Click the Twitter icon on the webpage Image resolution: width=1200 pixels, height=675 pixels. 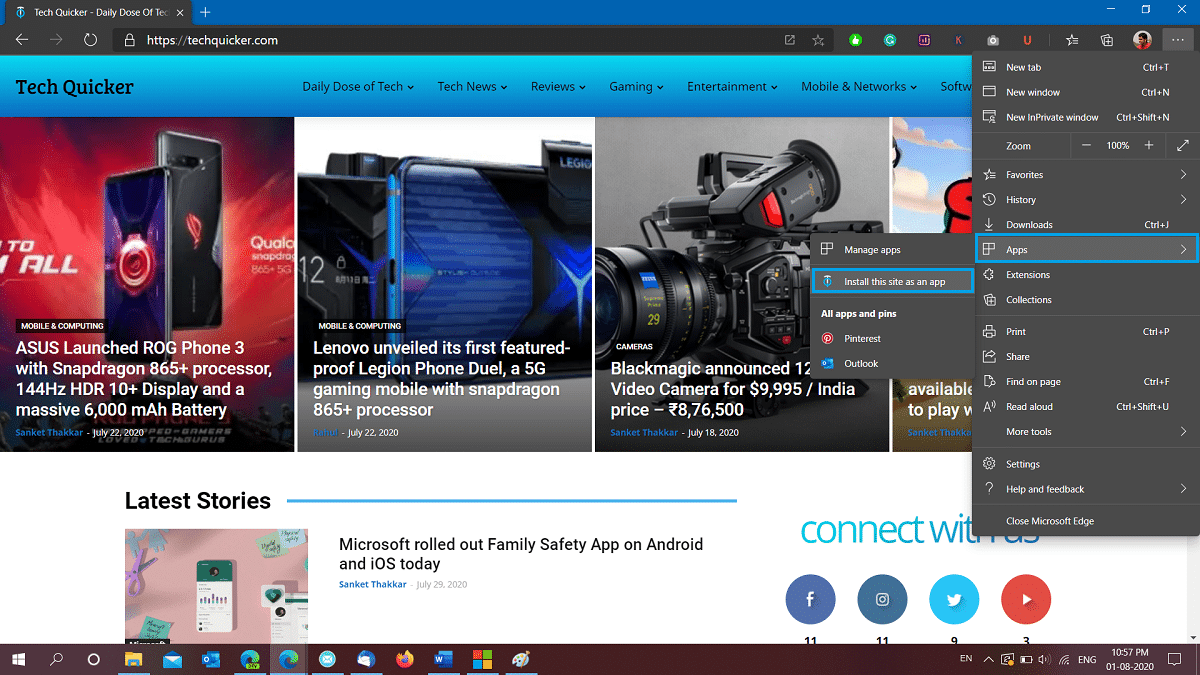point(954,599)
